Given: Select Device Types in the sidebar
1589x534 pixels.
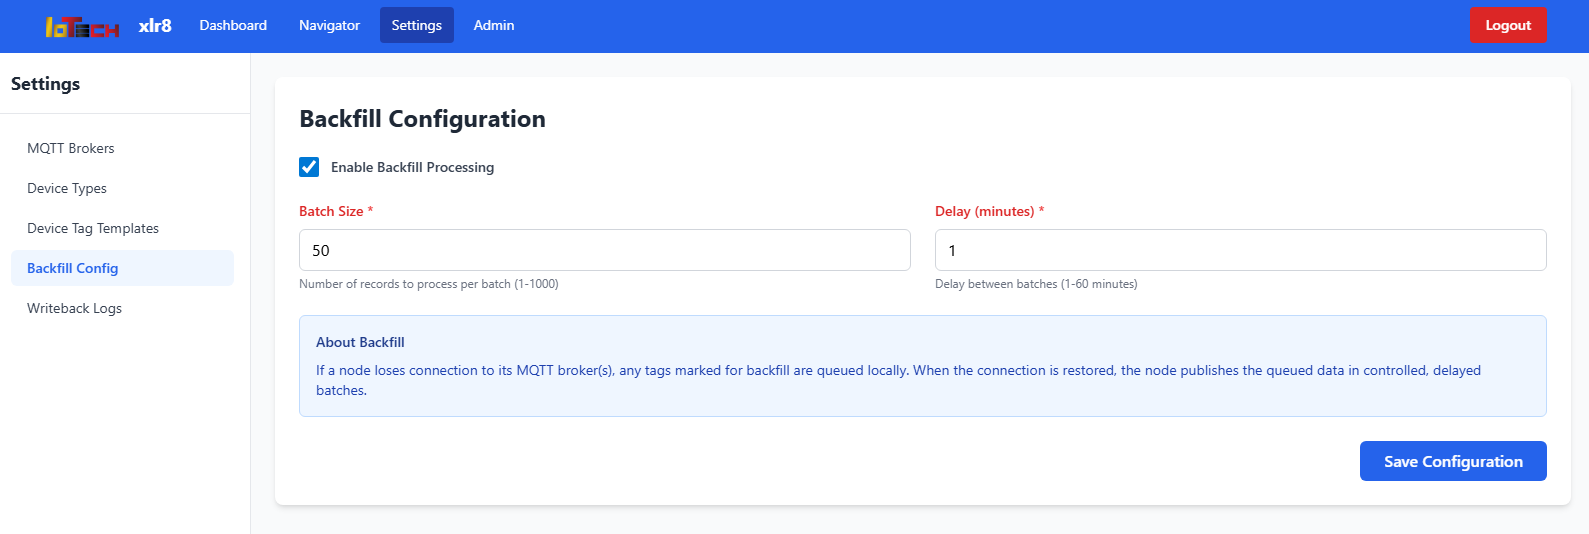Looking at the screenshot, I should click(x=67, y=188).
